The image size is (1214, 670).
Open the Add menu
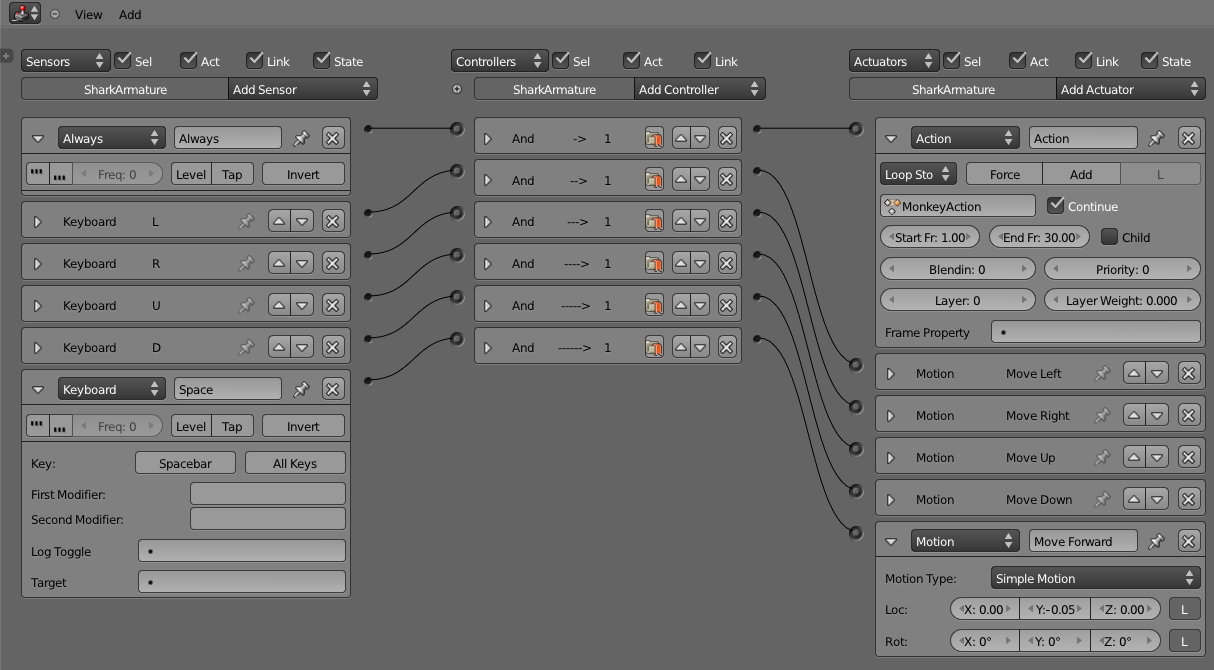129,14
